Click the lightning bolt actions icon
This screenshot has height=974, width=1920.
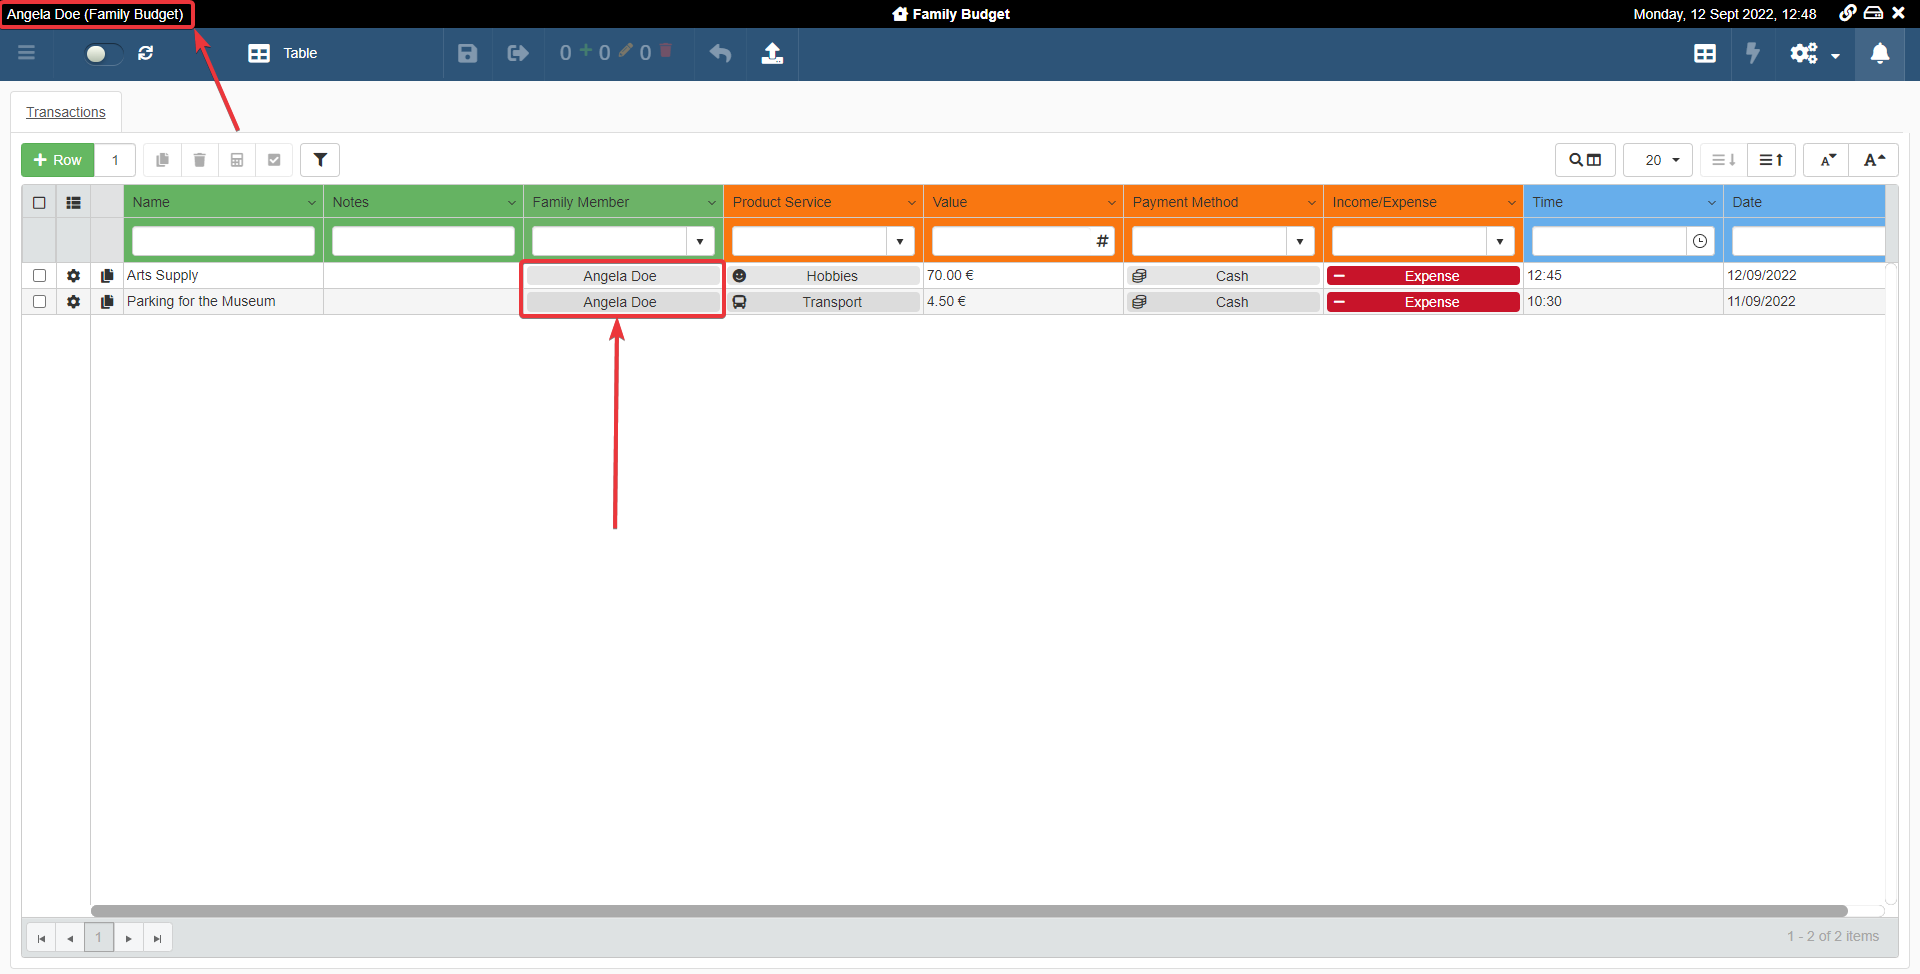(x=1752, y=53)
